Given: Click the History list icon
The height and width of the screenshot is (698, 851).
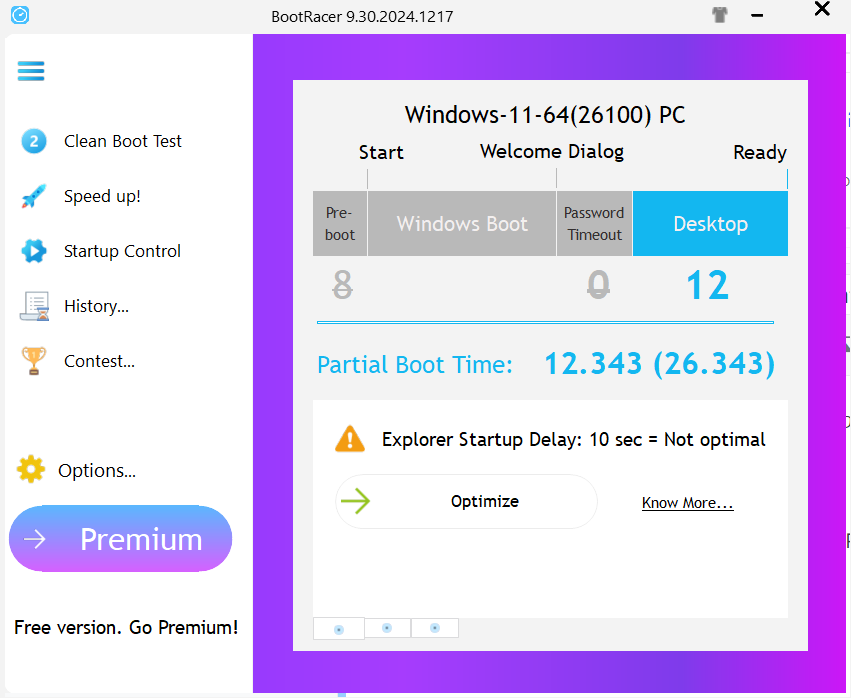Looking at the screenshot, I should point(34,306).
